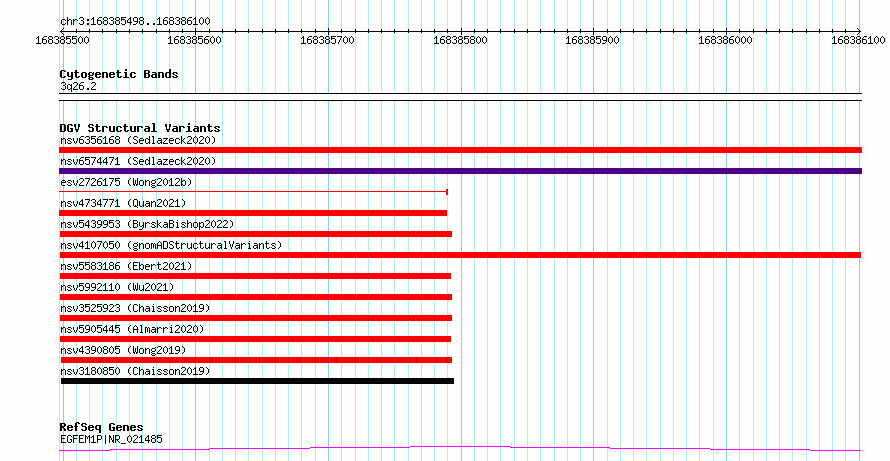Click the 168385800 ruler coordinate

pos(461,40)
